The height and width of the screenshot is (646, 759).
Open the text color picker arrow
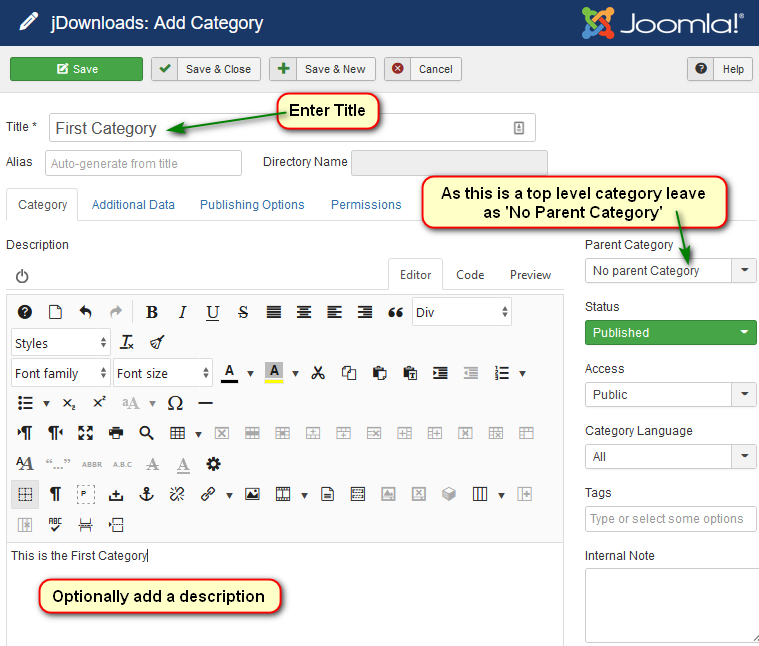click(250, 374)
